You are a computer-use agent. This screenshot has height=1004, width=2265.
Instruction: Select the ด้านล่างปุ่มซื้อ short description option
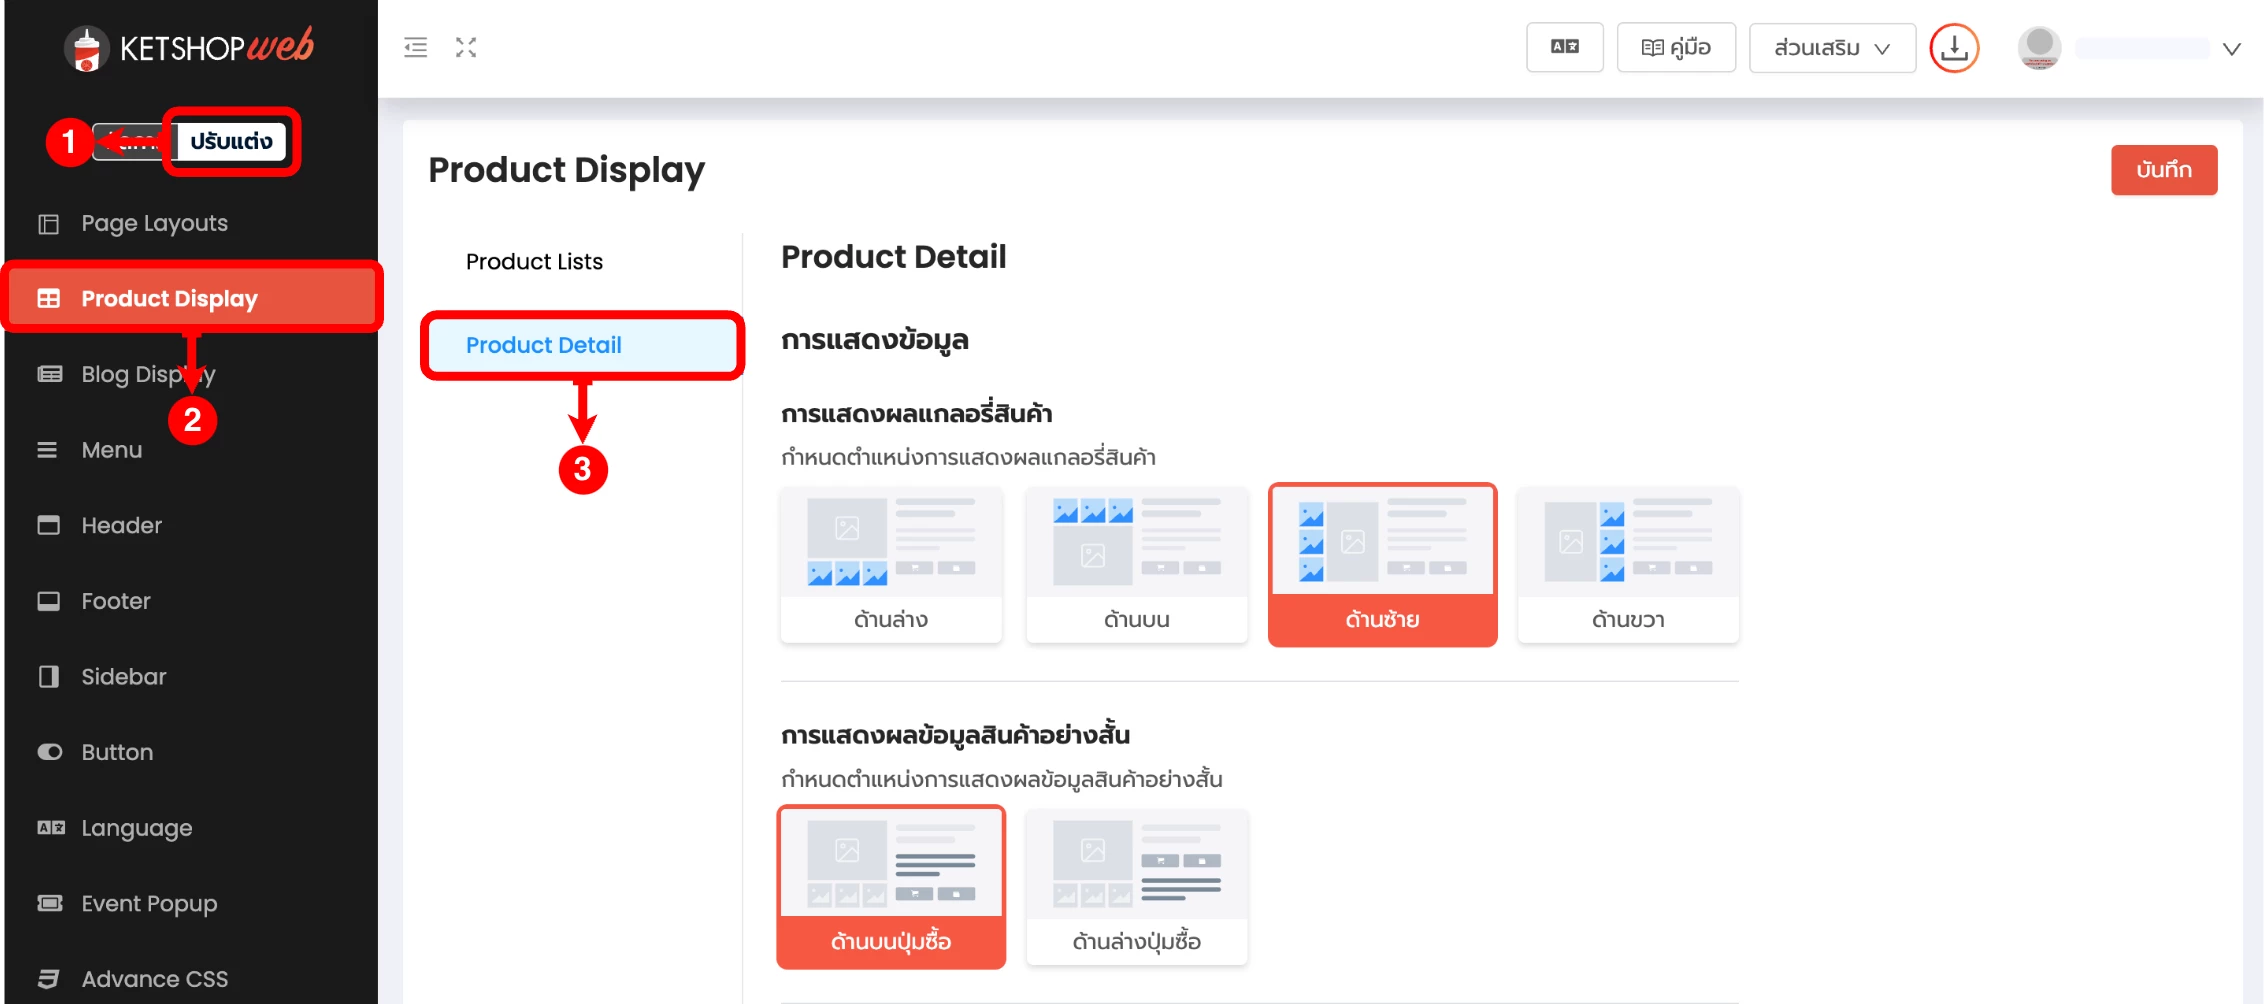[x=1136, y=887]
